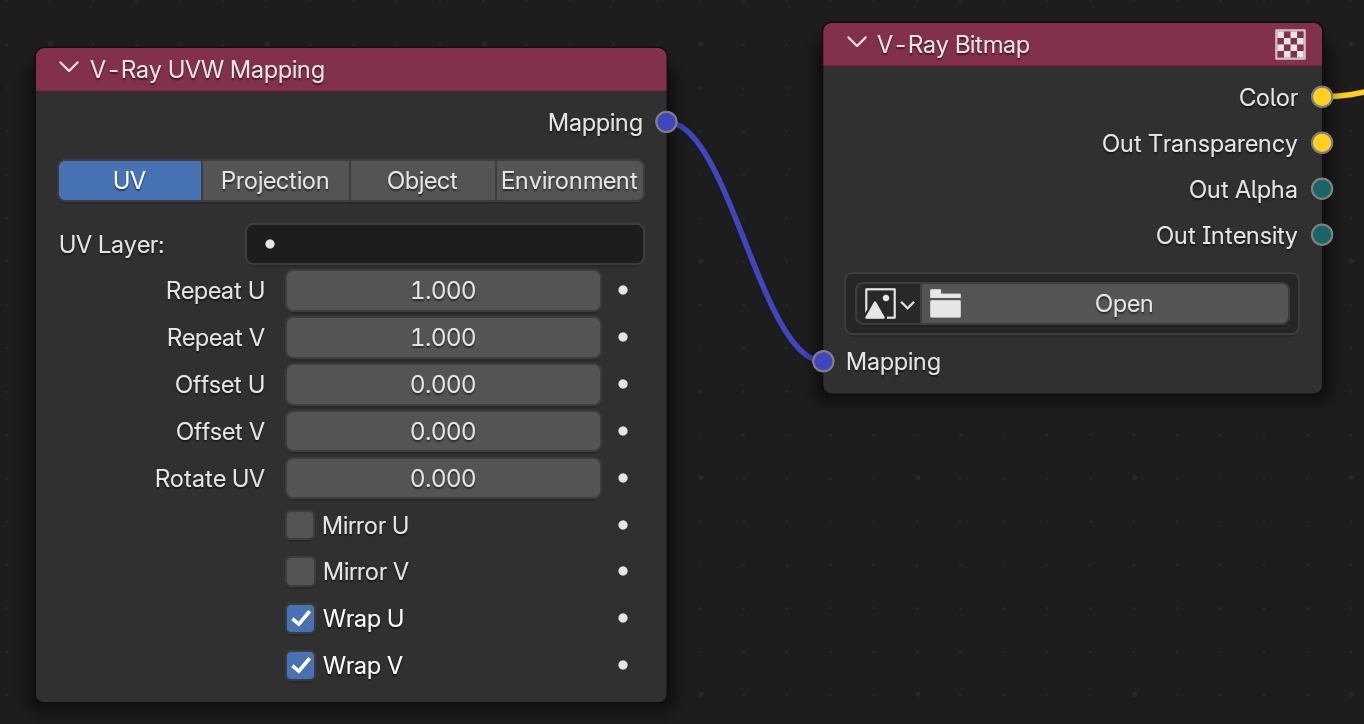This screenshot has width=1364, height=724.
Task: Click the animate dot next to Wrap V
Action: pyautogui.click(x=623, y=666)
